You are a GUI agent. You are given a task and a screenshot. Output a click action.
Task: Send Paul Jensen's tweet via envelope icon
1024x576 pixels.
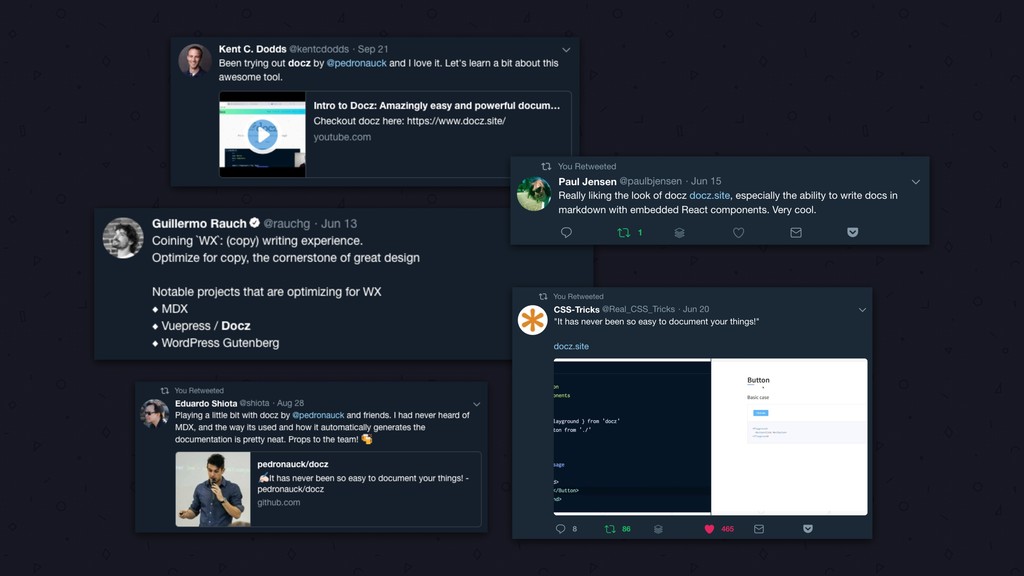click(795, 232)
